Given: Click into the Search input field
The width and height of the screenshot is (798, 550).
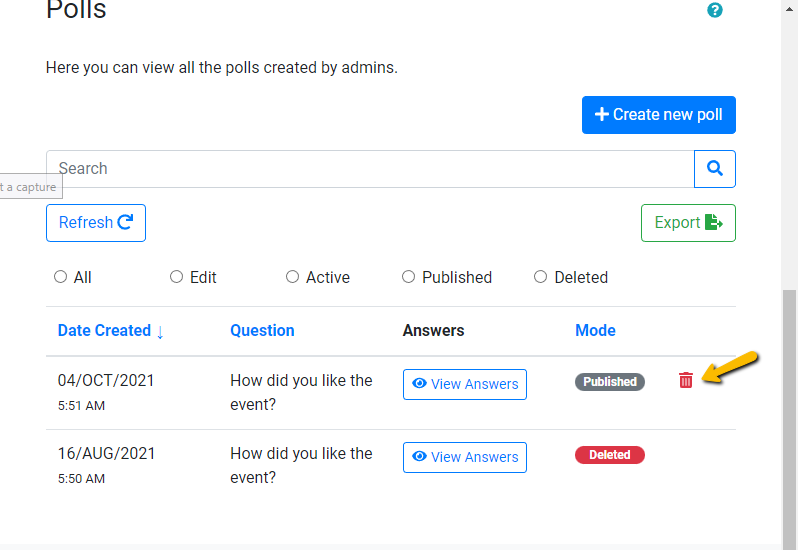Looking at the screenshot, I should [370, 169].
